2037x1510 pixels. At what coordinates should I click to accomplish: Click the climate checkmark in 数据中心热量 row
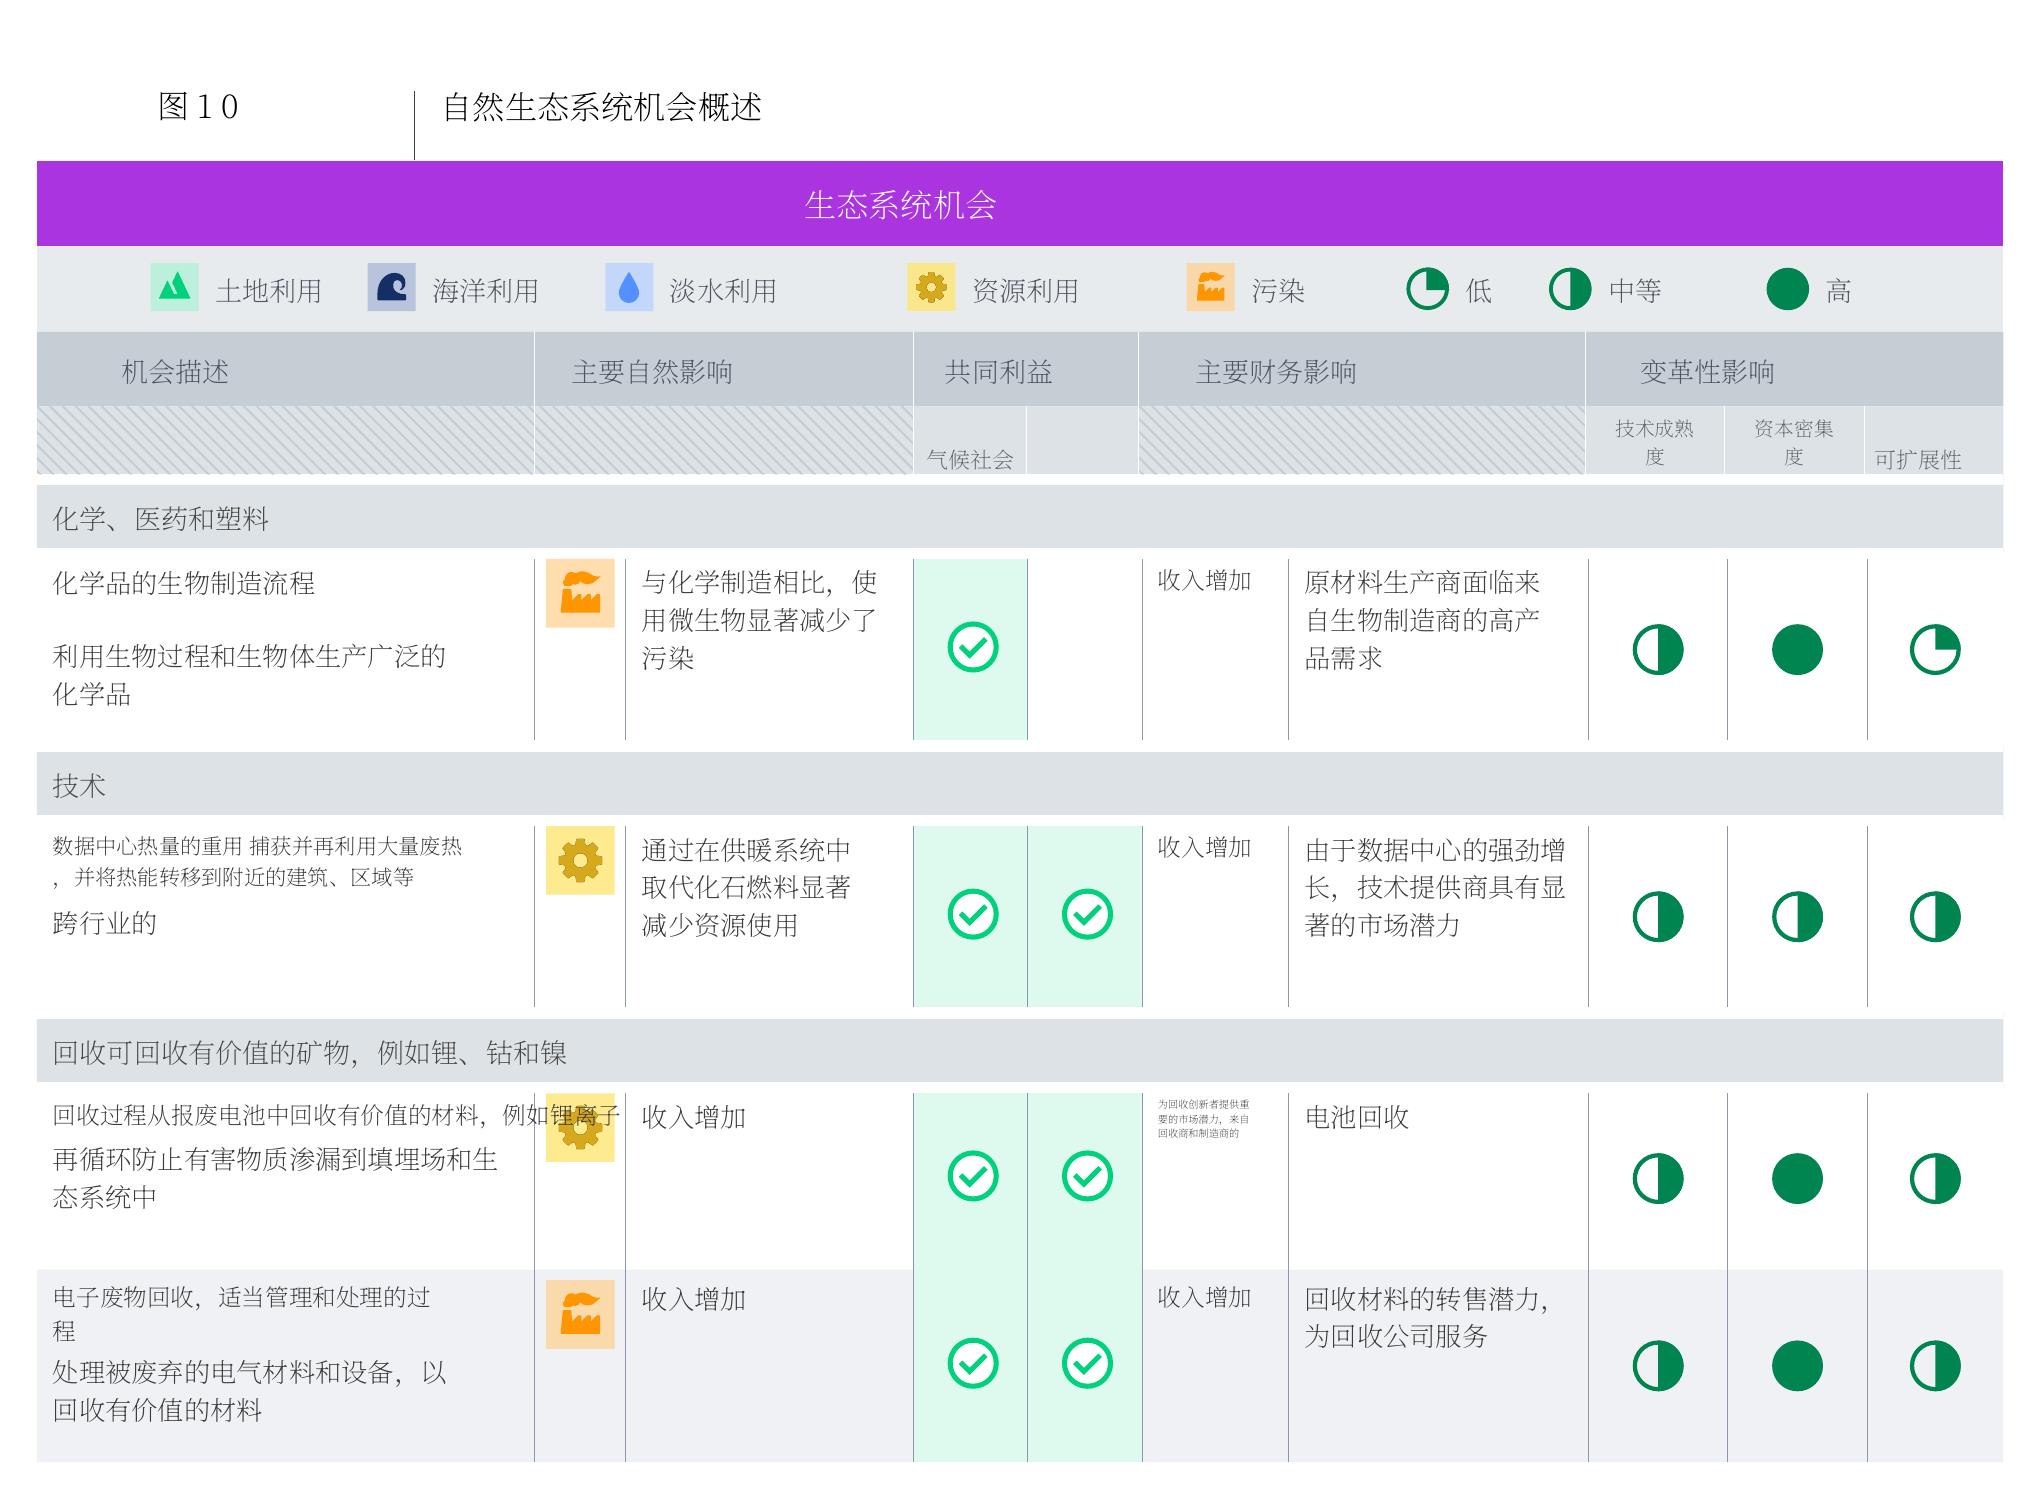tap(972, 914)
